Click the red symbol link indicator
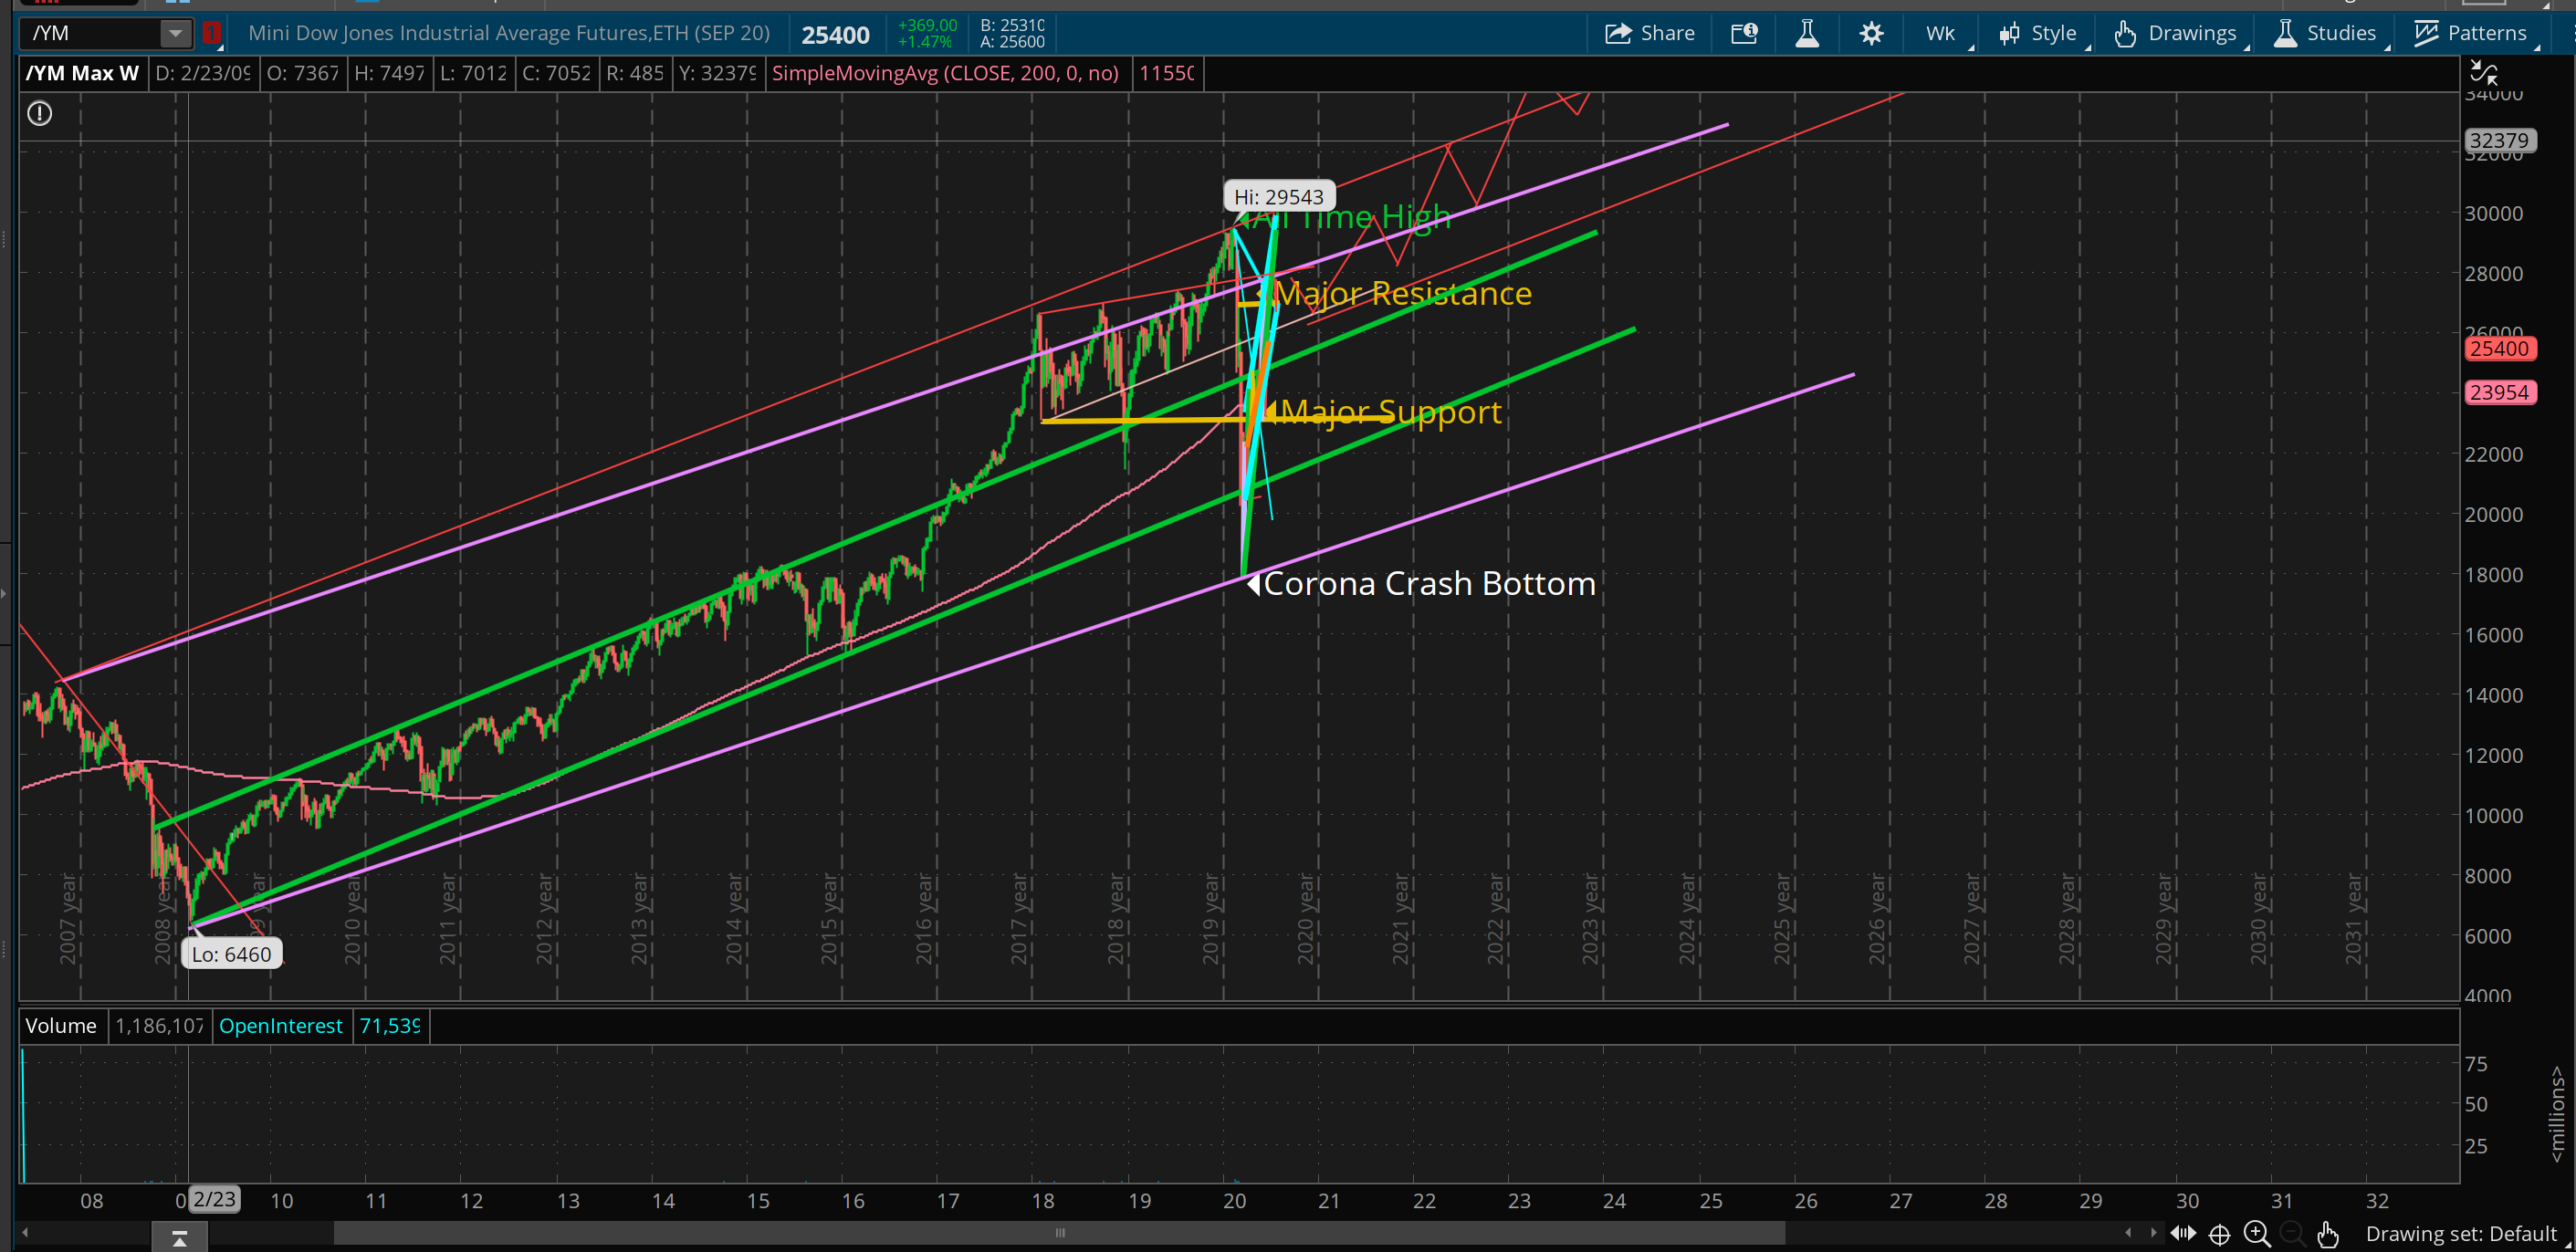 point(211,33)
